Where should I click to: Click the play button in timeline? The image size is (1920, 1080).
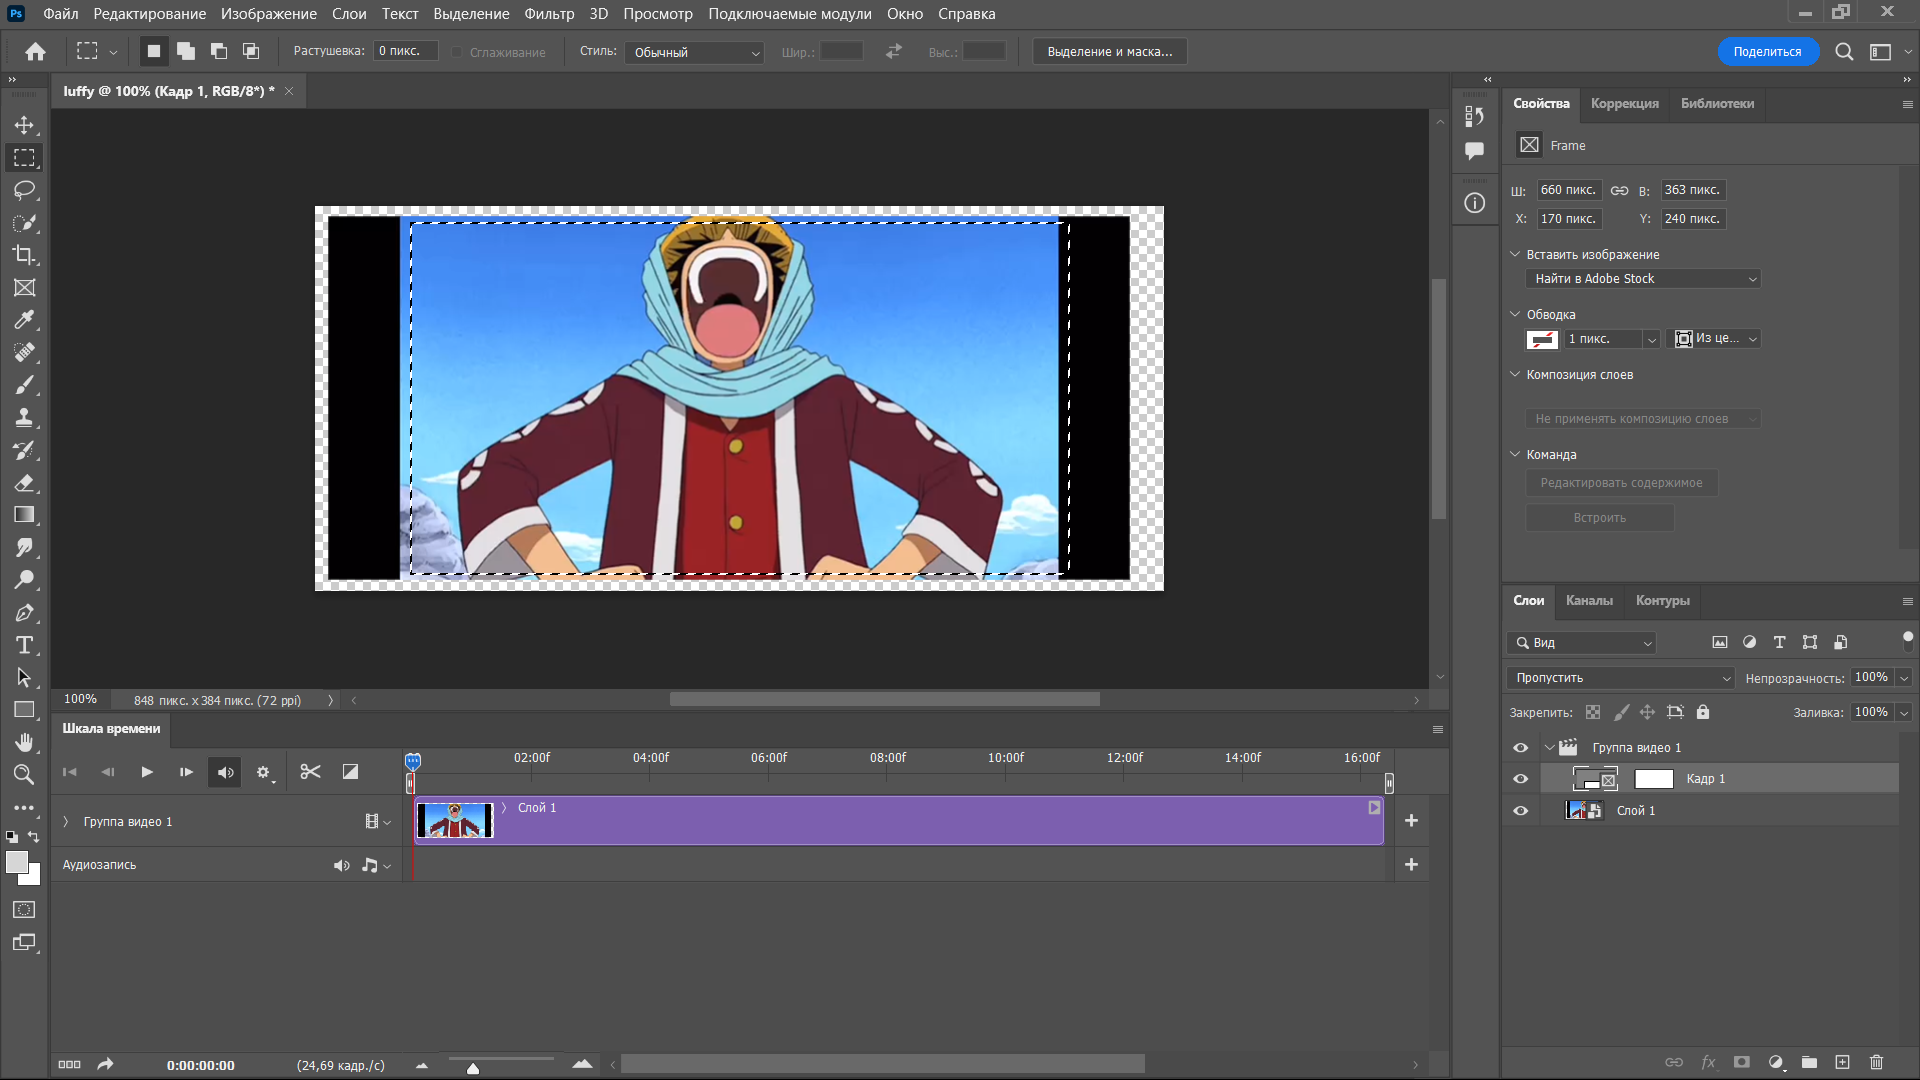(x=146, y=771)
